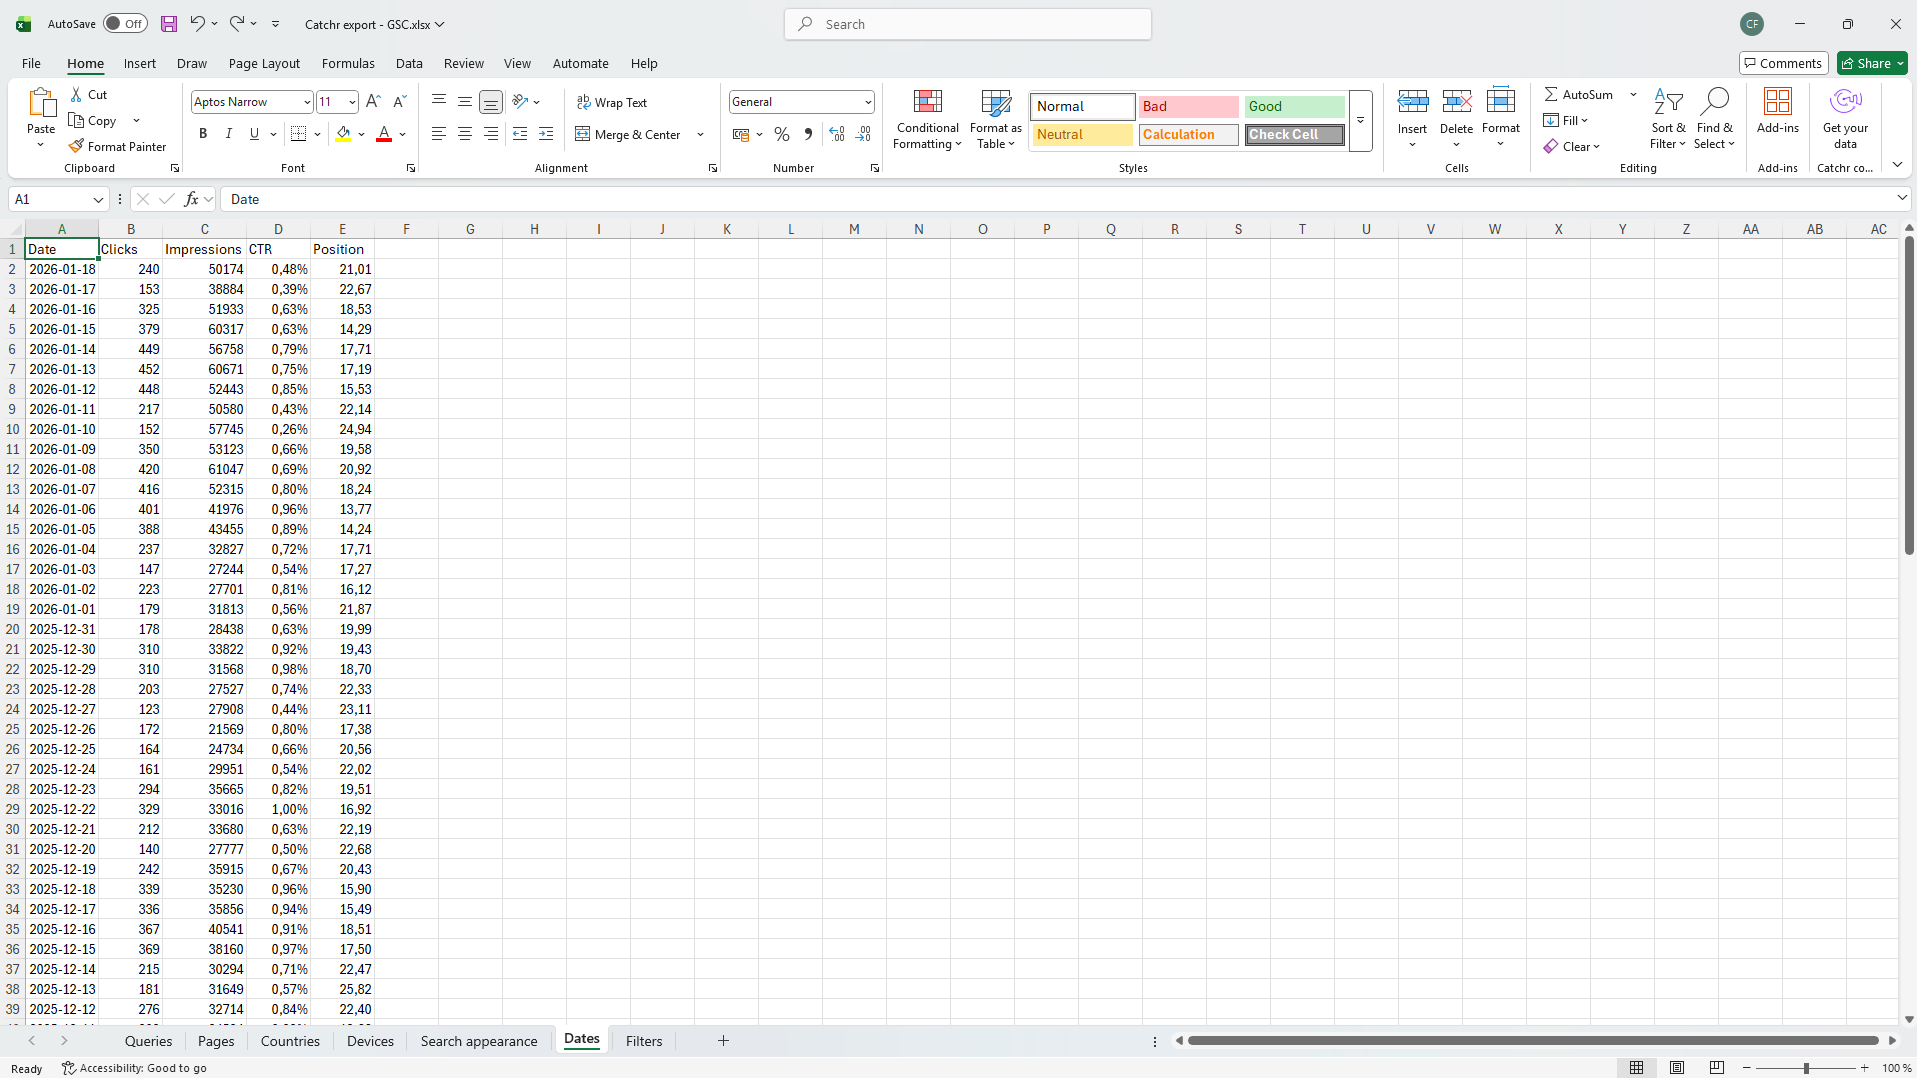Apply Format as Table
This screenshot has height=1078, width=1917.
(994, 119)
